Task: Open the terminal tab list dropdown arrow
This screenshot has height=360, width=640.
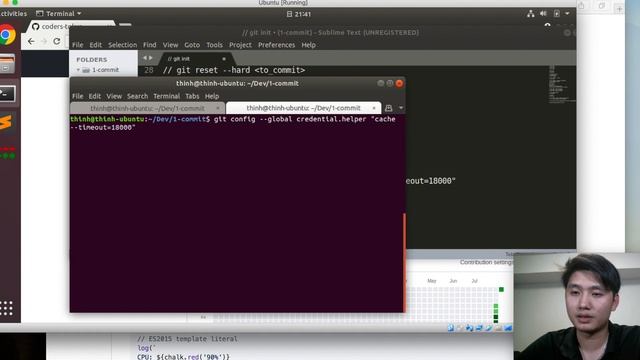Action: [401, 108]
